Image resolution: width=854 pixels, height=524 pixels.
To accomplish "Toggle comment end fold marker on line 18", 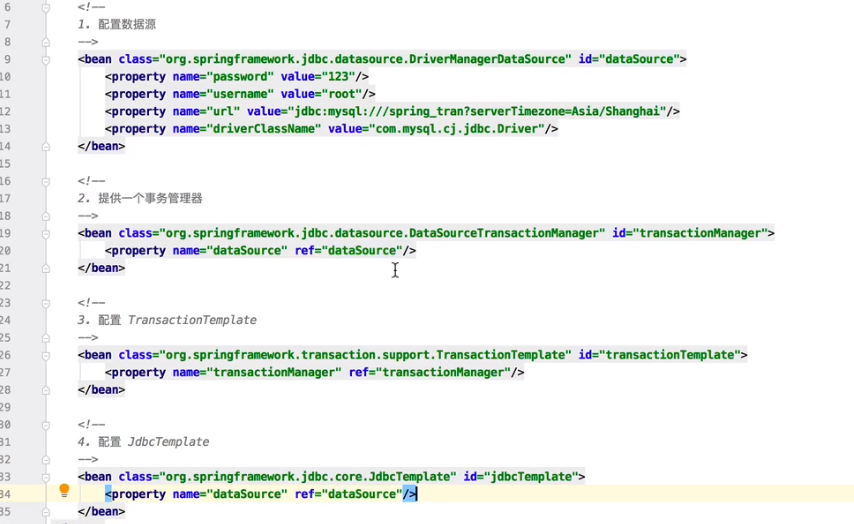I will click(x=46, y=216).
